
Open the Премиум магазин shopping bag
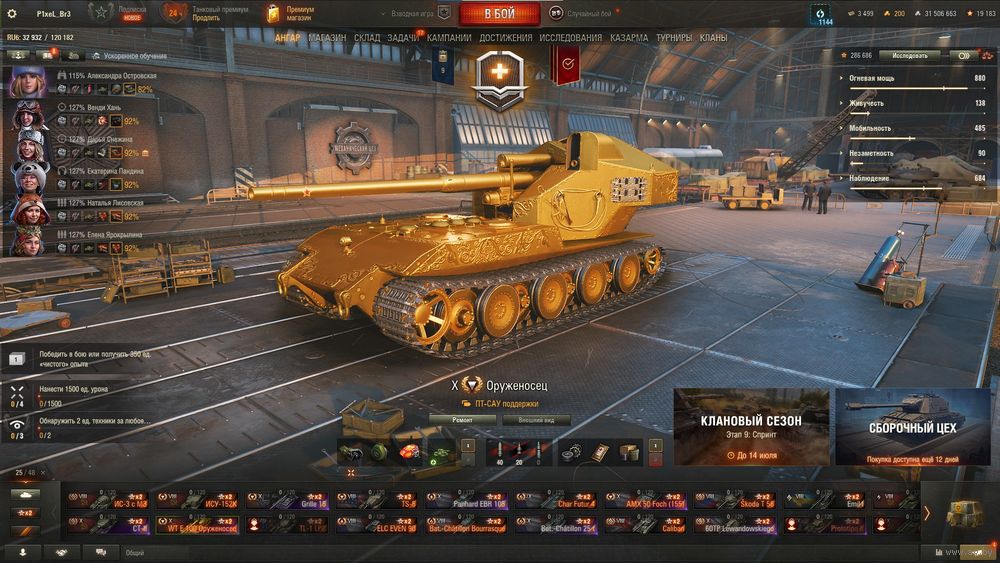point(273,13)
